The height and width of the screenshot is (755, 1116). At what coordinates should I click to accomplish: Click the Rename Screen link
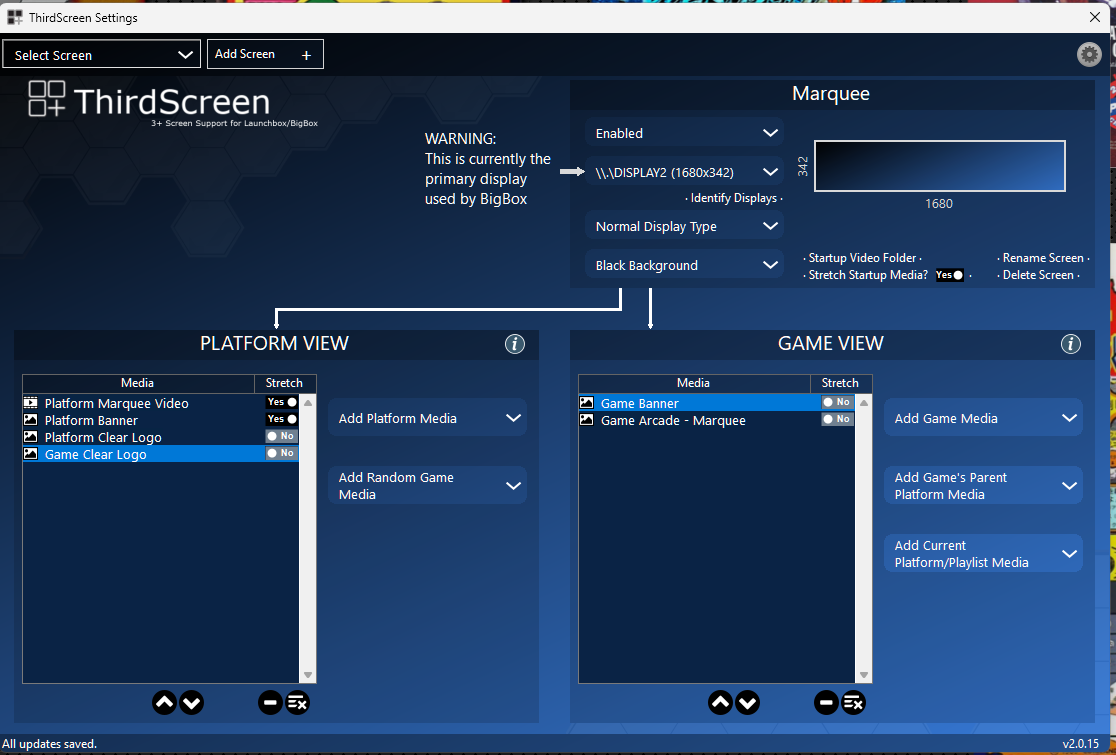1043,258
